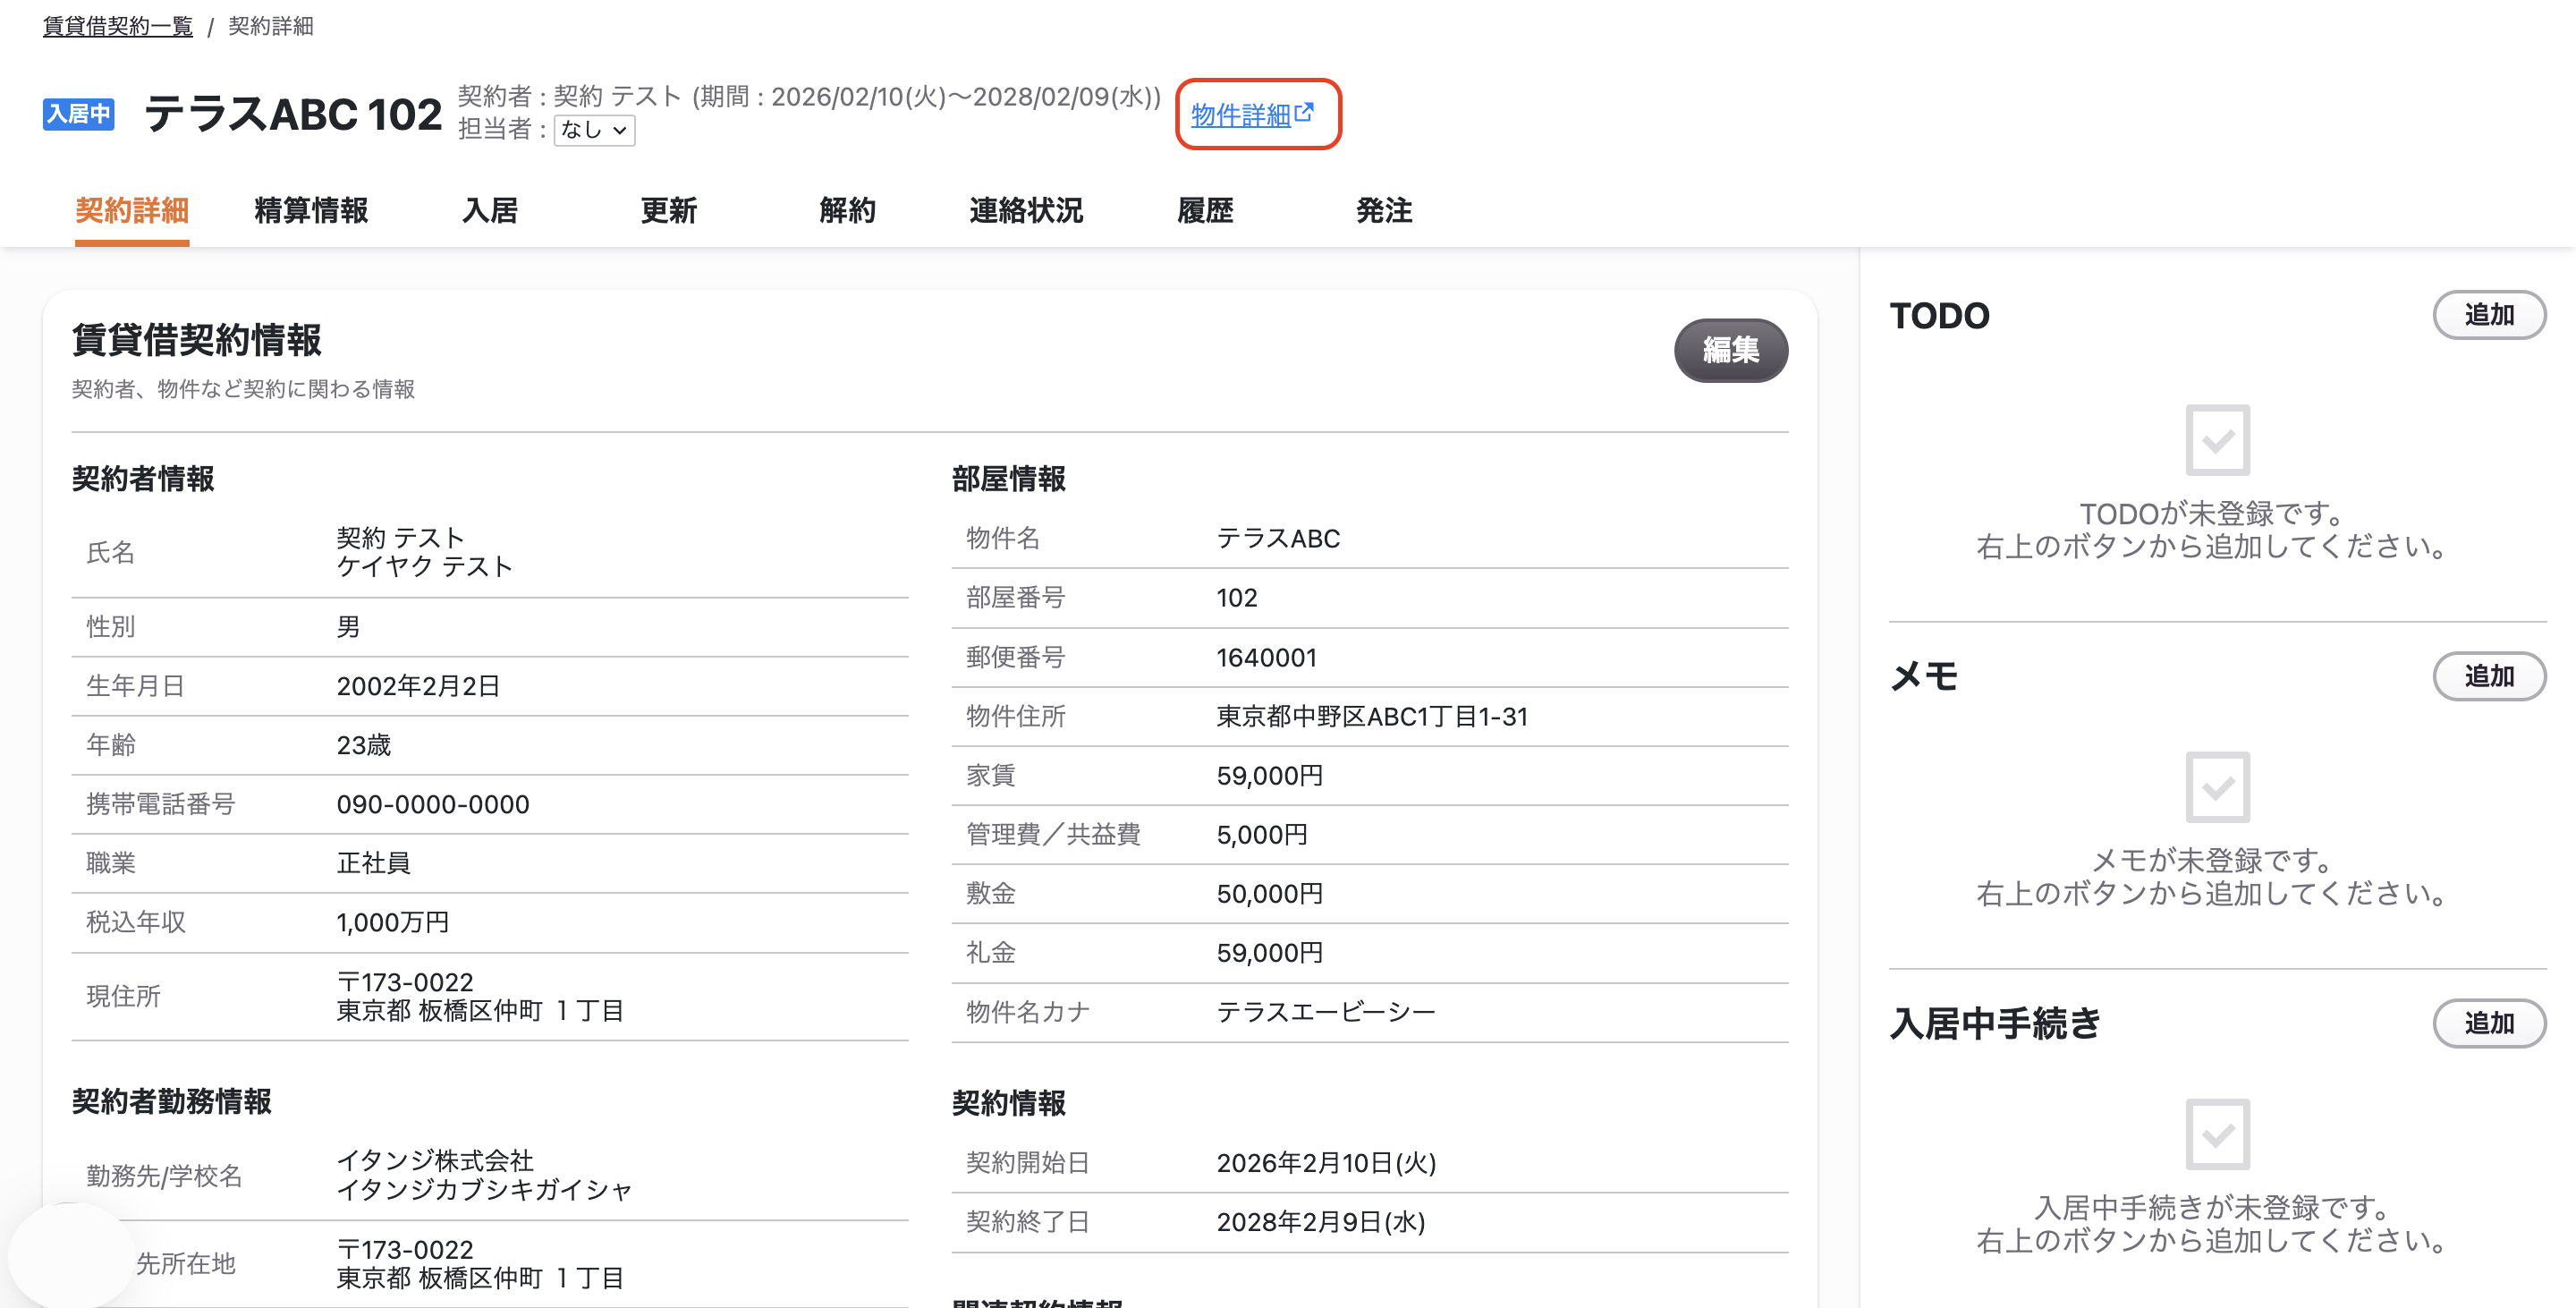Click the postal code 1640001

pos(1266,657)
